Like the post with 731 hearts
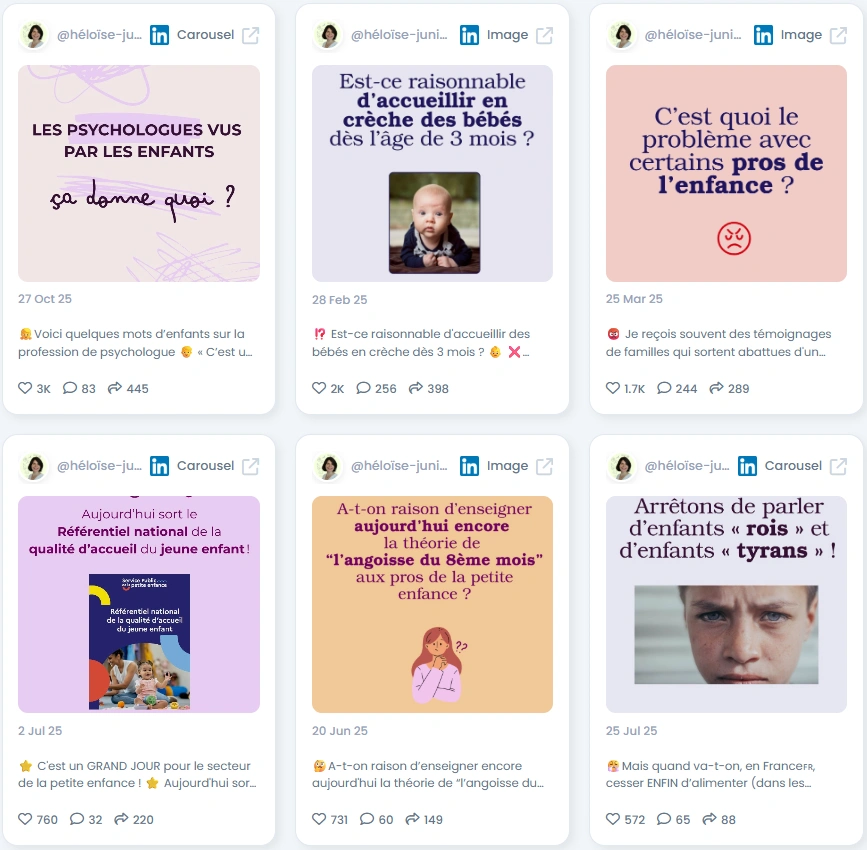 (319, 819)
